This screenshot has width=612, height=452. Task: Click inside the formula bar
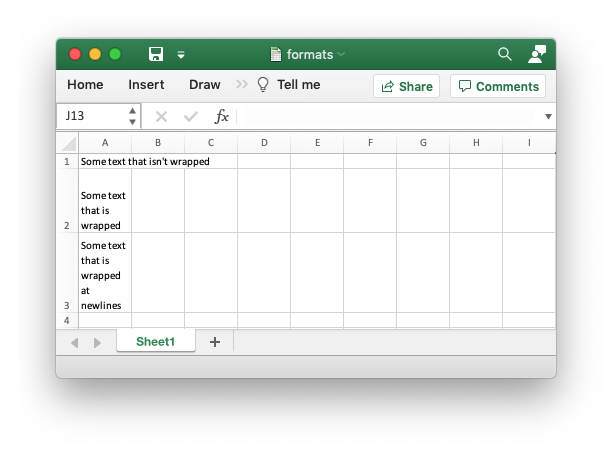(x=390, y=116)
